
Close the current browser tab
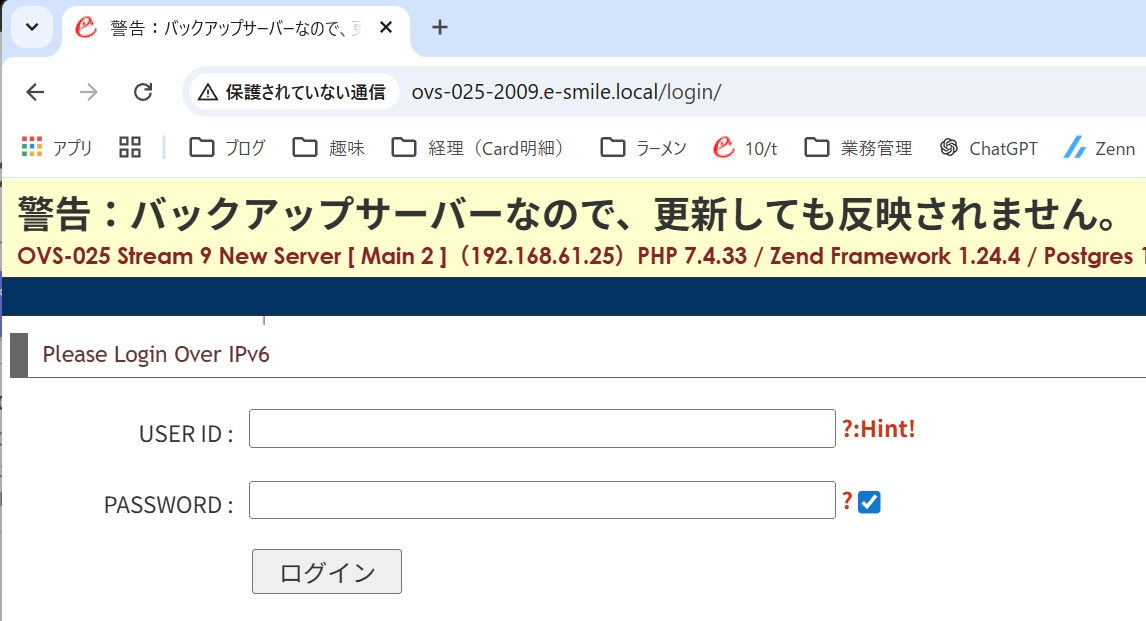[386, 28]
